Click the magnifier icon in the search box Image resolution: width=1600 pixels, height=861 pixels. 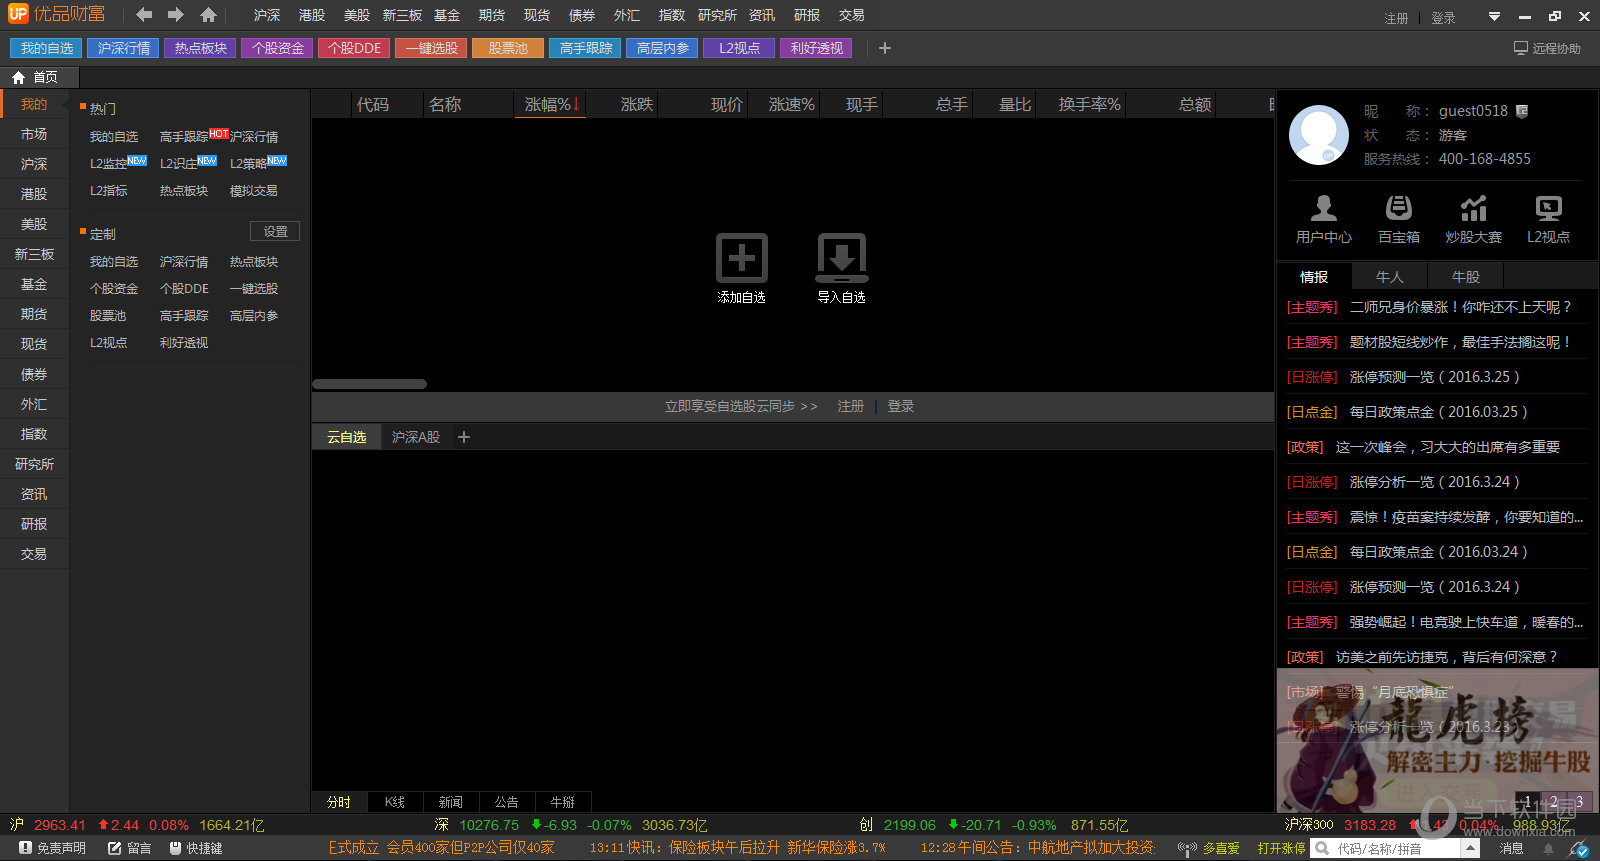click(1322, 848)
